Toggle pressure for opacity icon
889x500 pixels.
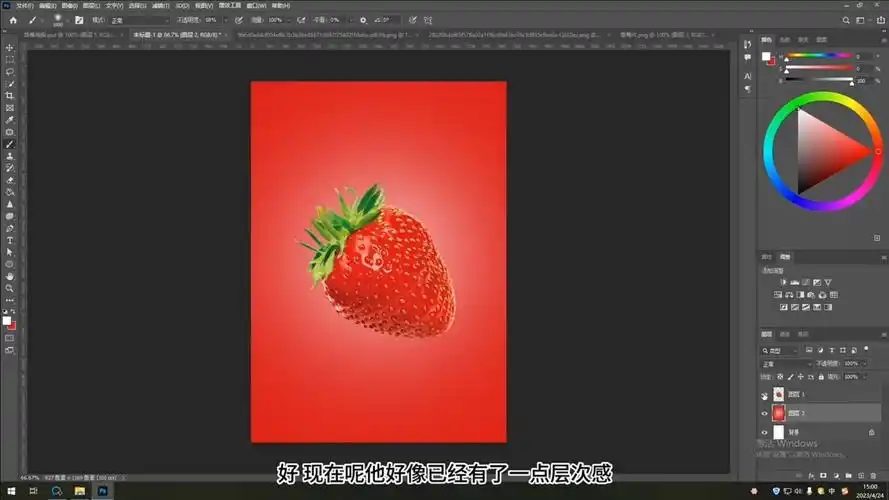(x=239, y=20)
